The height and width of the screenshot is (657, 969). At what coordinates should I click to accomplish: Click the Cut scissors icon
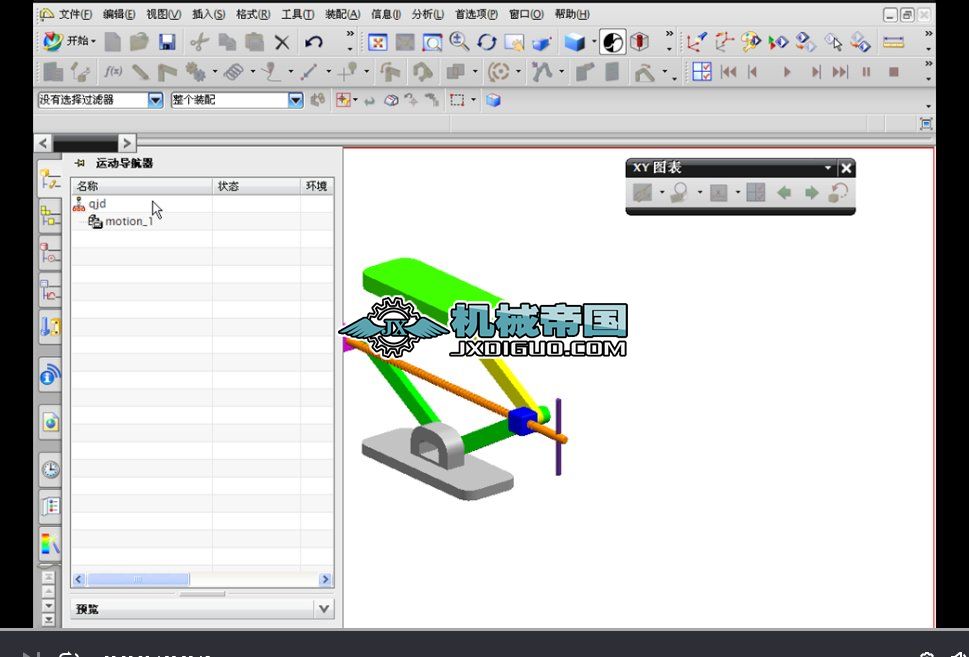[x=199, y=42]
